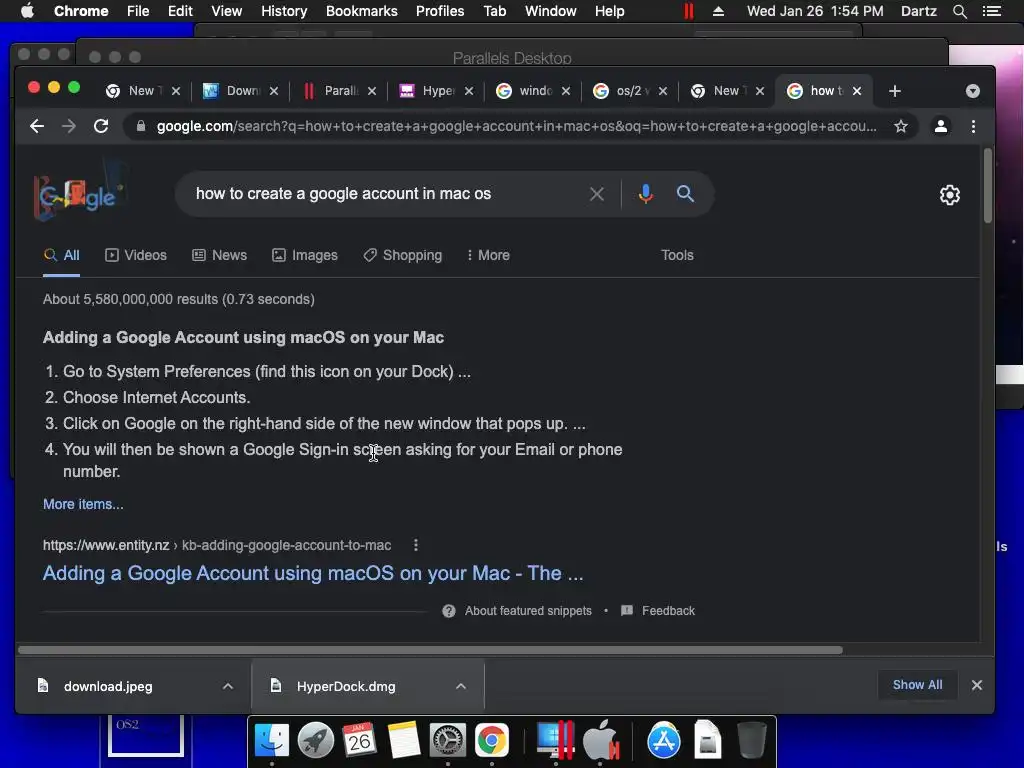Viewport: 1024px width, 768px height.
Task: Open App Store from the Dock
Action: pos(664,741)
